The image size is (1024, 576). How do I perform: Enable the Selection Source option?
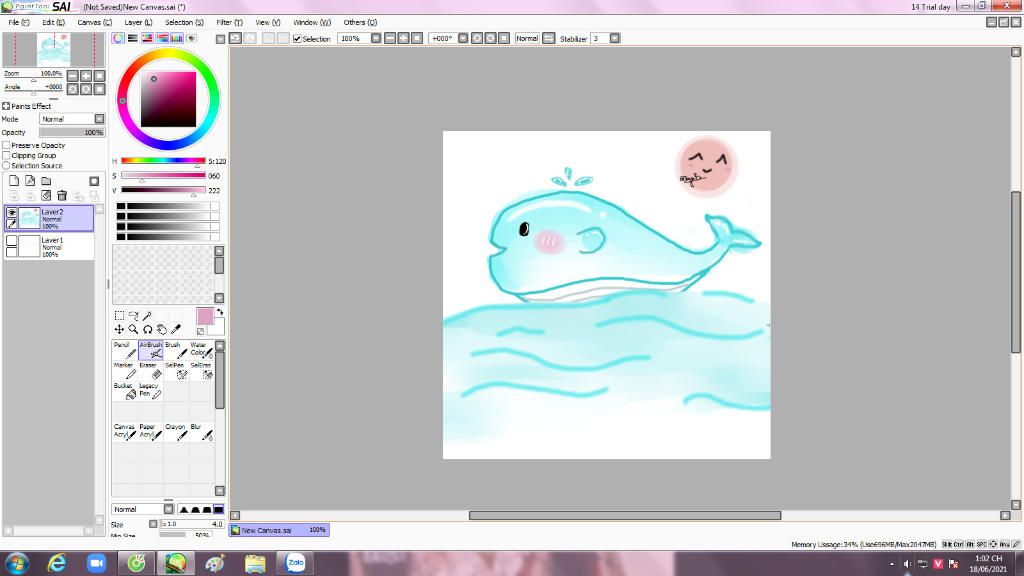[7, 166]
